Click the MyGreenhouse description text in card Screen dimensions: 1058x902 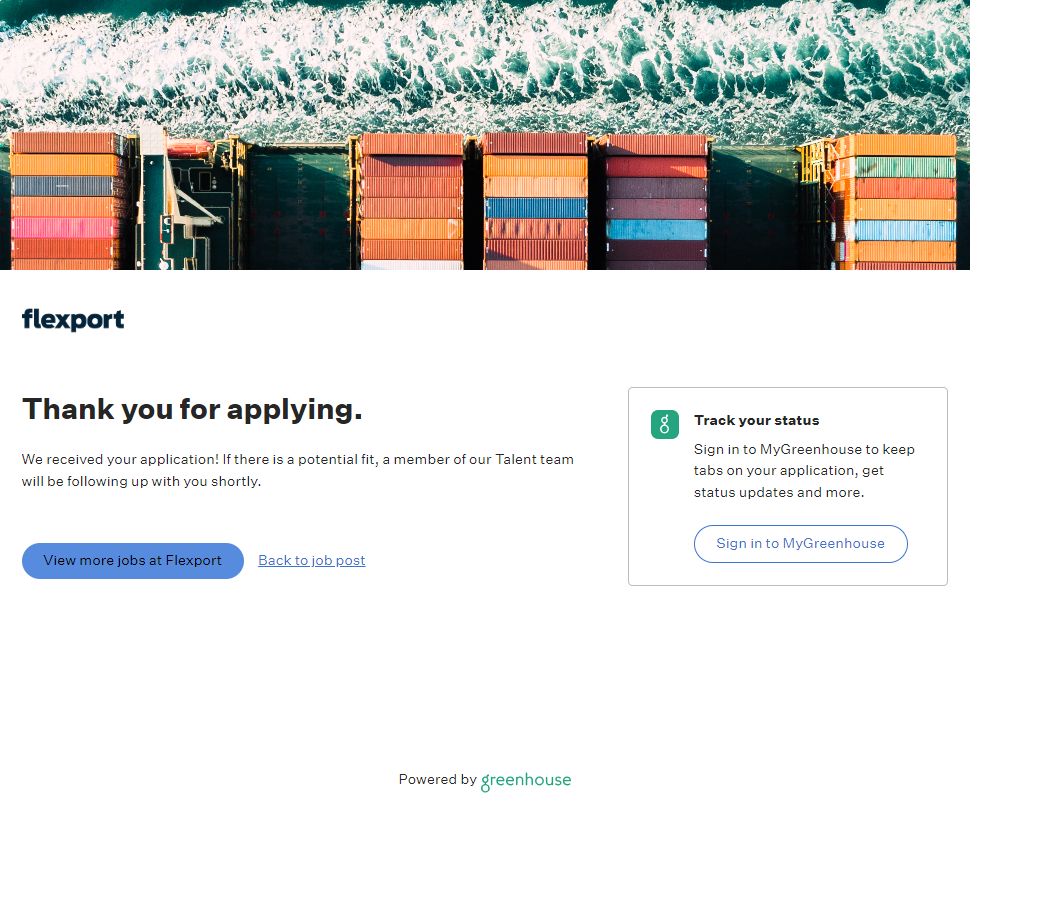click(804, 471)
